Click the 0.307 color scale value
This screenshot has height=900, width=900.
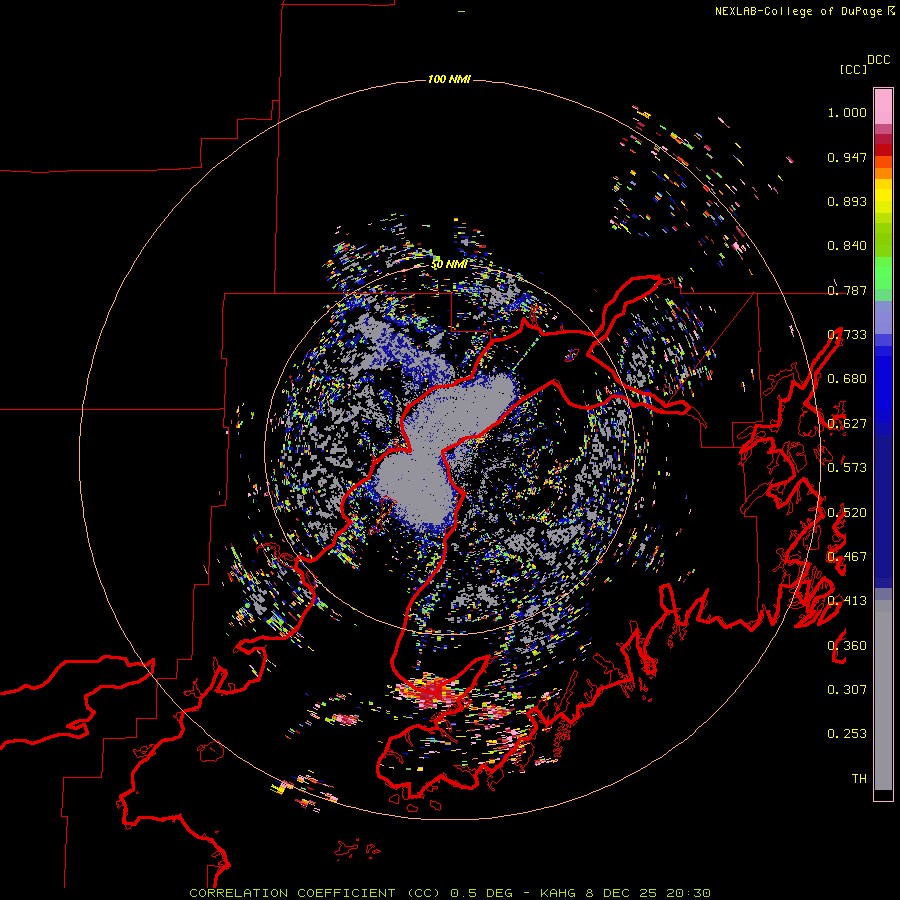(847, 690)
